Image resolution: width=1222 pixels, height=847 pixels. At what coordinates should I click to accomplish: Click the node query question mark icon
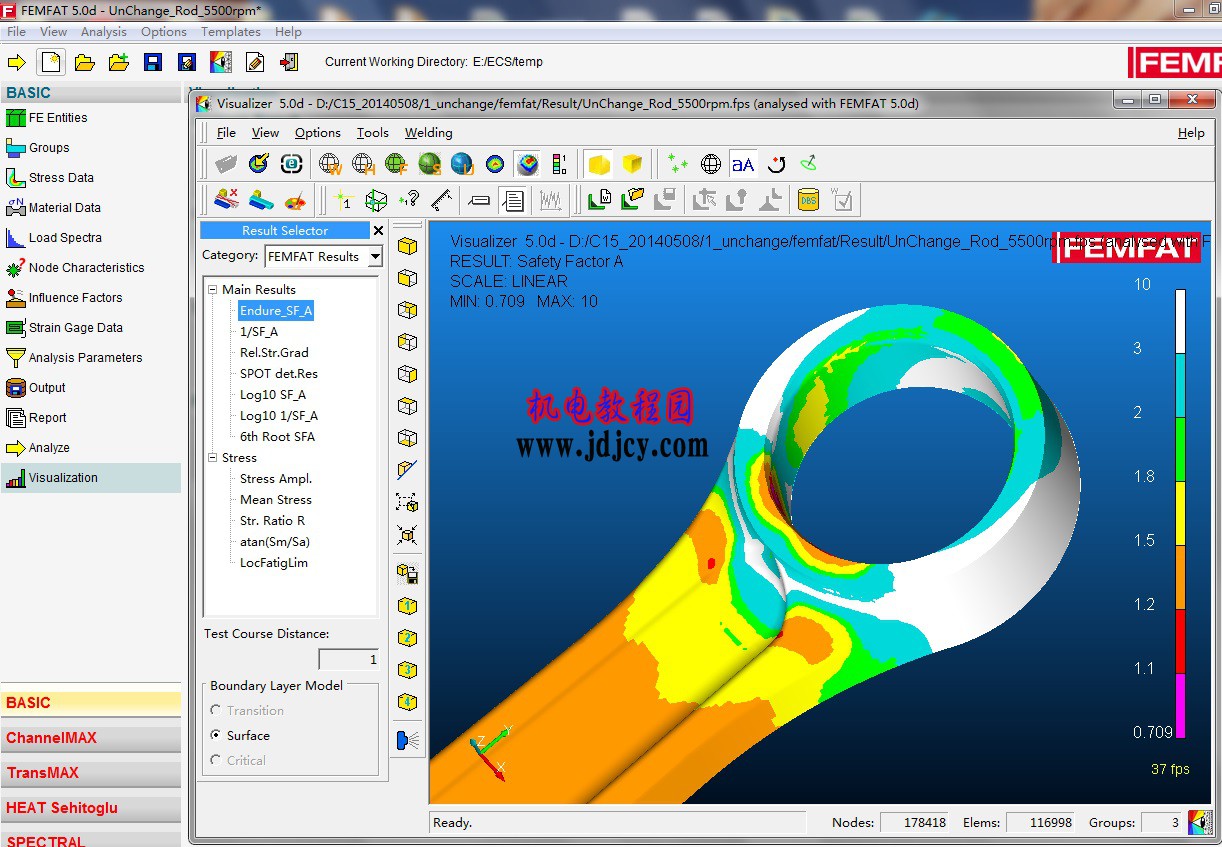[x=408, y=200]
